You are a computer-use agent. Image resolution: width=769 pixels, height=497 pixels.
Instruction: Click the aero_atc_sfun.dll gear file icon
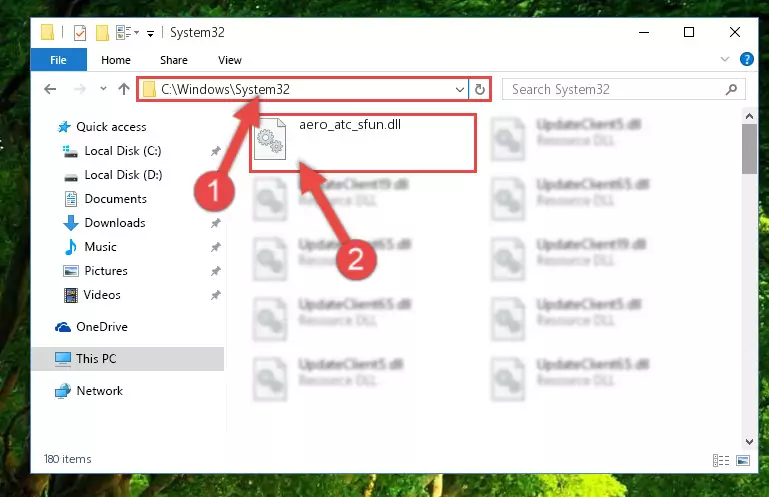point(270,139)
